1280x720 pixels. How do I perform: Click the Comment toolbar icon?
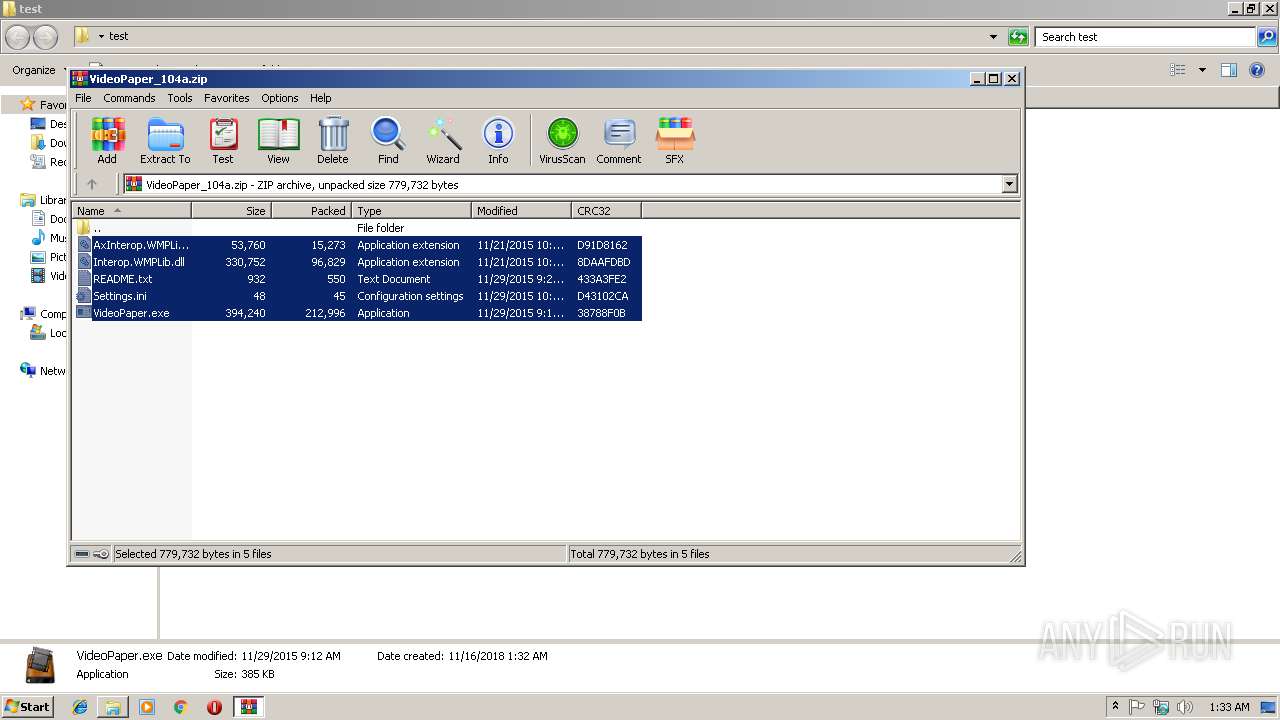click(619, 140)
